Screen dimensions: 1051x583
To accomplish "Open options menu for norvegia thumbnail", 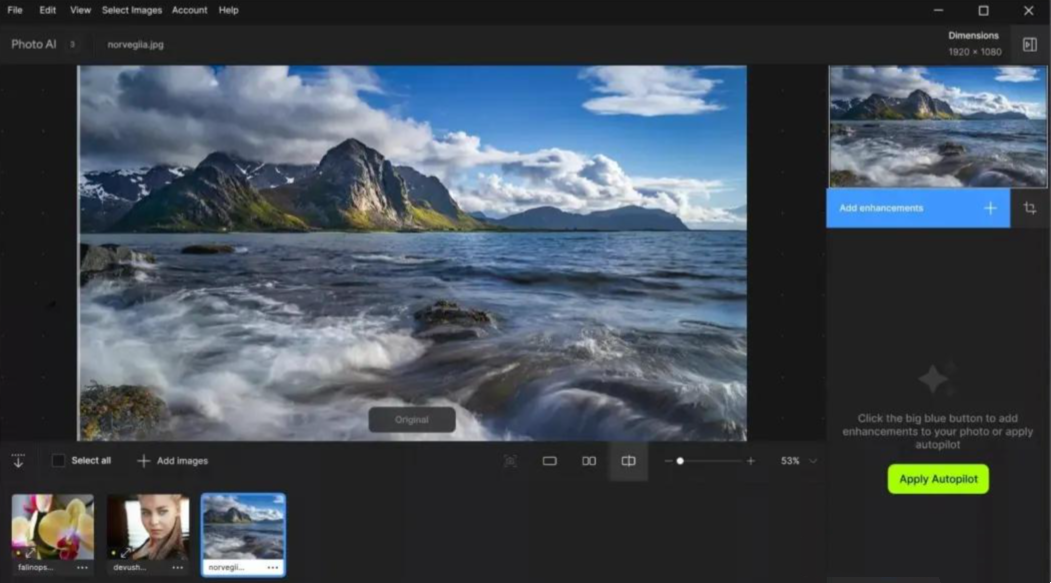I will [273, 567].
